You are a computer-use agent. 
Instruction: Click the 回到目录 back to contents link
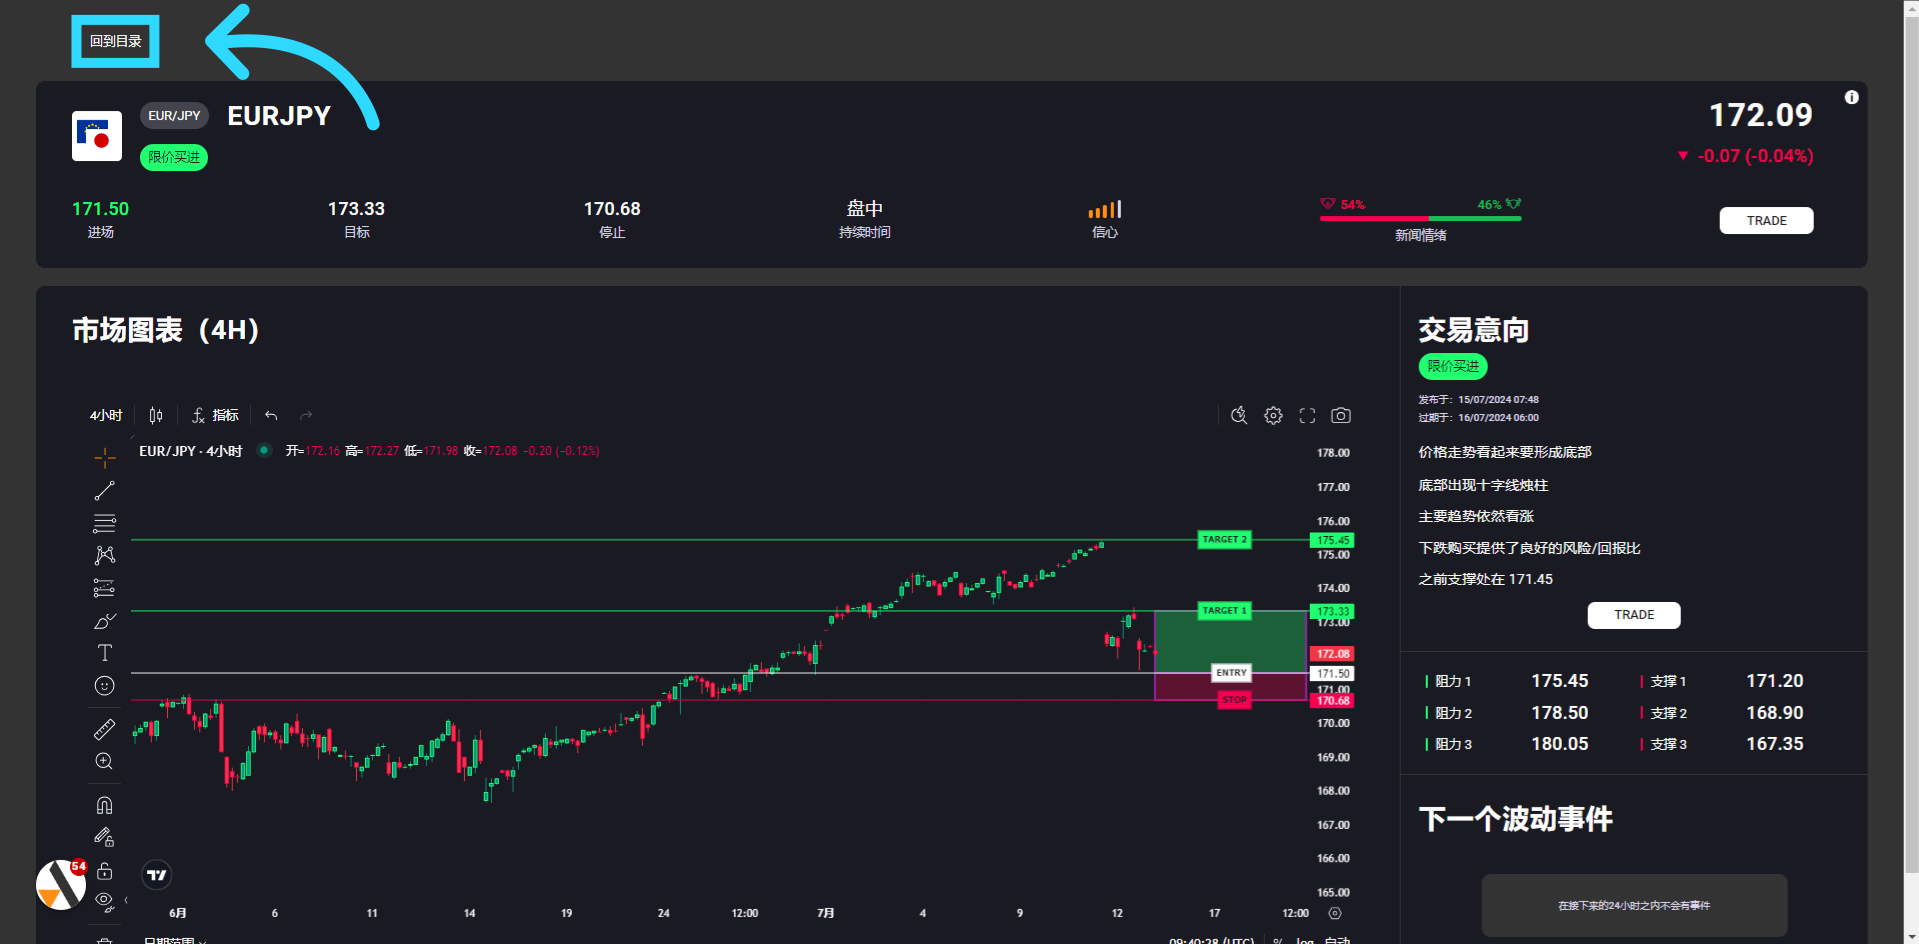pos(115,41)
